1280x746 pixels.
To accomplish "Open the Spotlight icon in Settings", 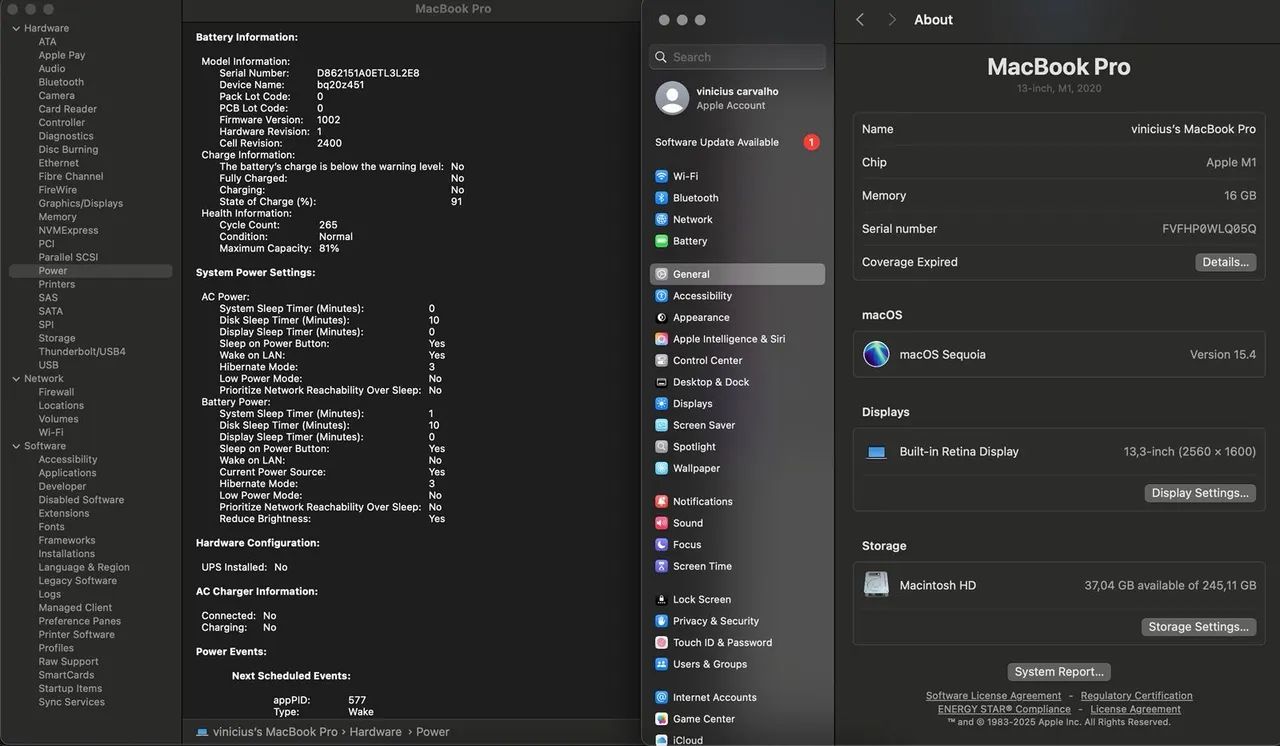I will click(x=661, y=447).
